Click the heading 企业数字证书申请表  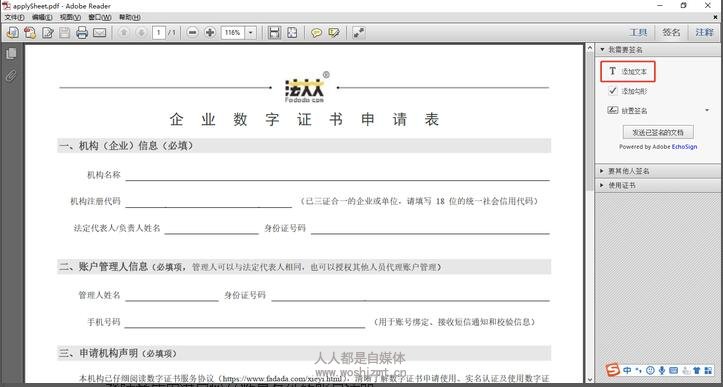click(304, 119)
